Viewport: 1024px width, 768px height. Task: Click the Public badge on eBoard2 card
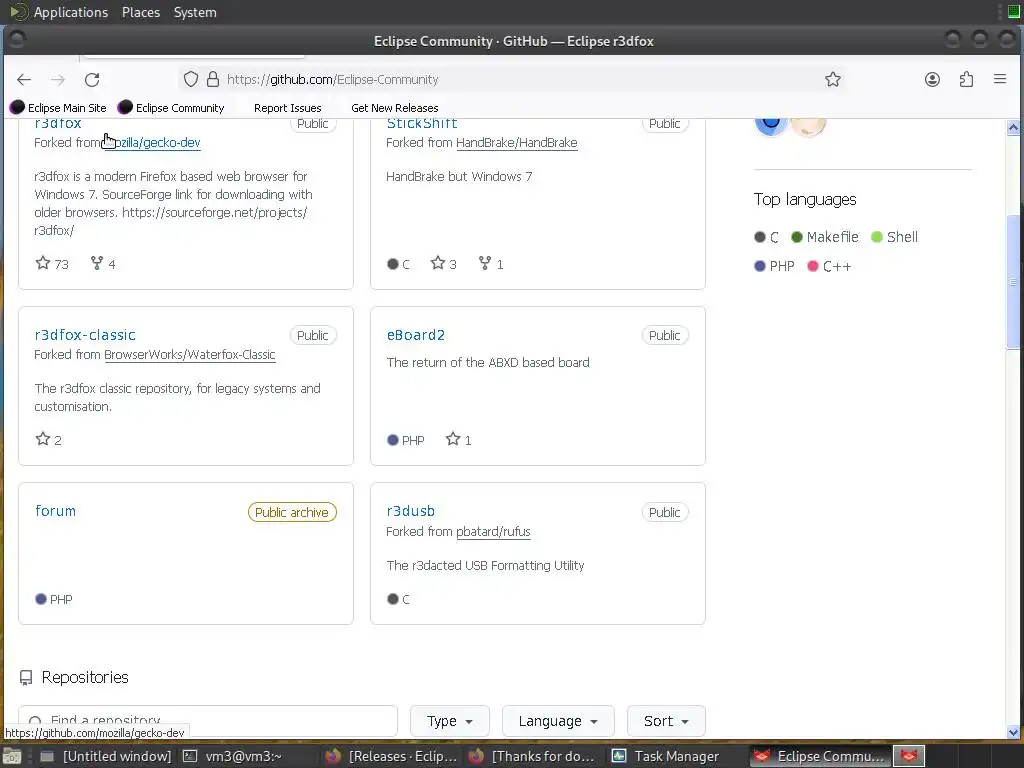coord(665,336)
